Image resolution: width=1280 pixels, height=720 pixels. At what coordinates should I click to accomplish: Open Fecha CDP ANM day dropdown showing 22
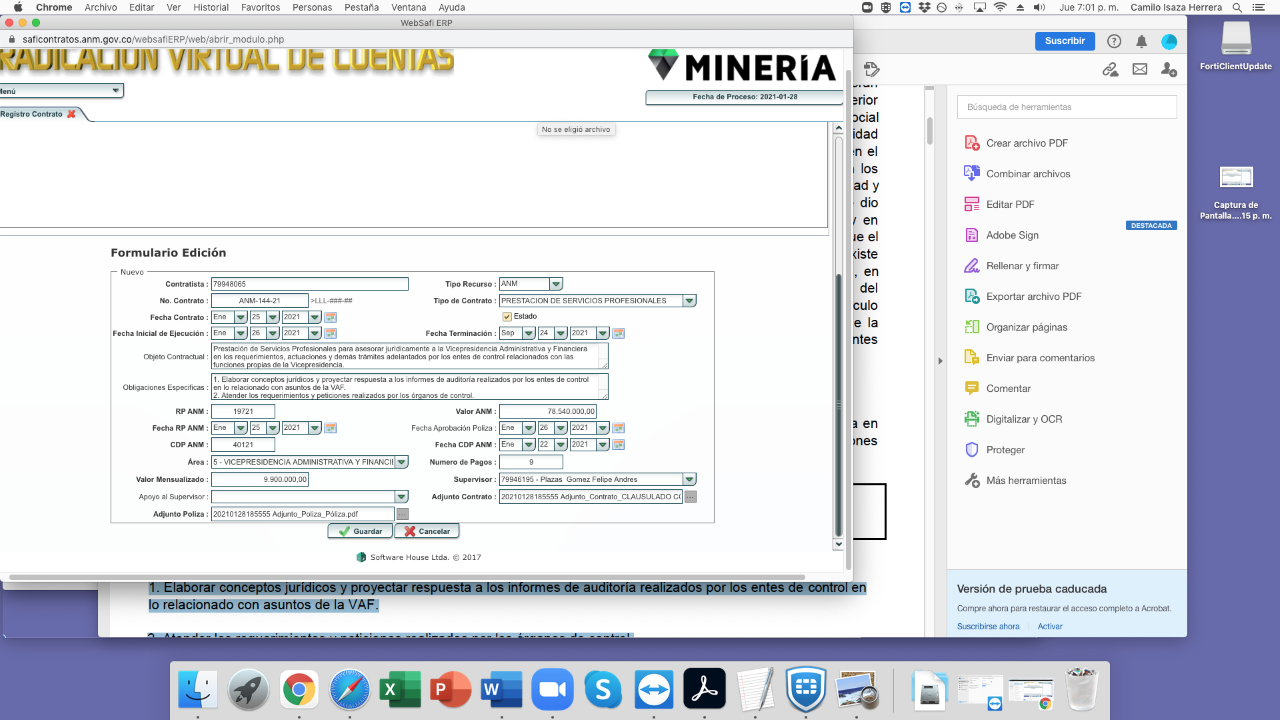click(552, 444)
